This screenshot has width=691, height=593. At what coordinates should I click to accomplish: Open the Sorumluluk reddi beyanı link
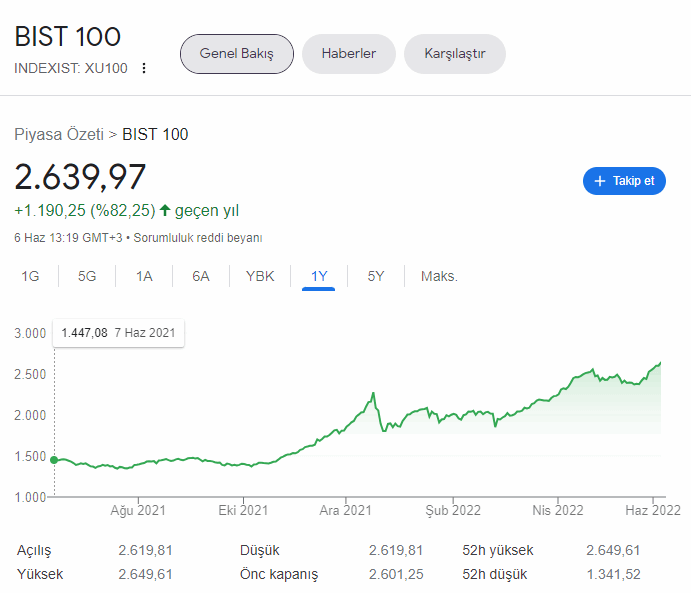point(198,238)
